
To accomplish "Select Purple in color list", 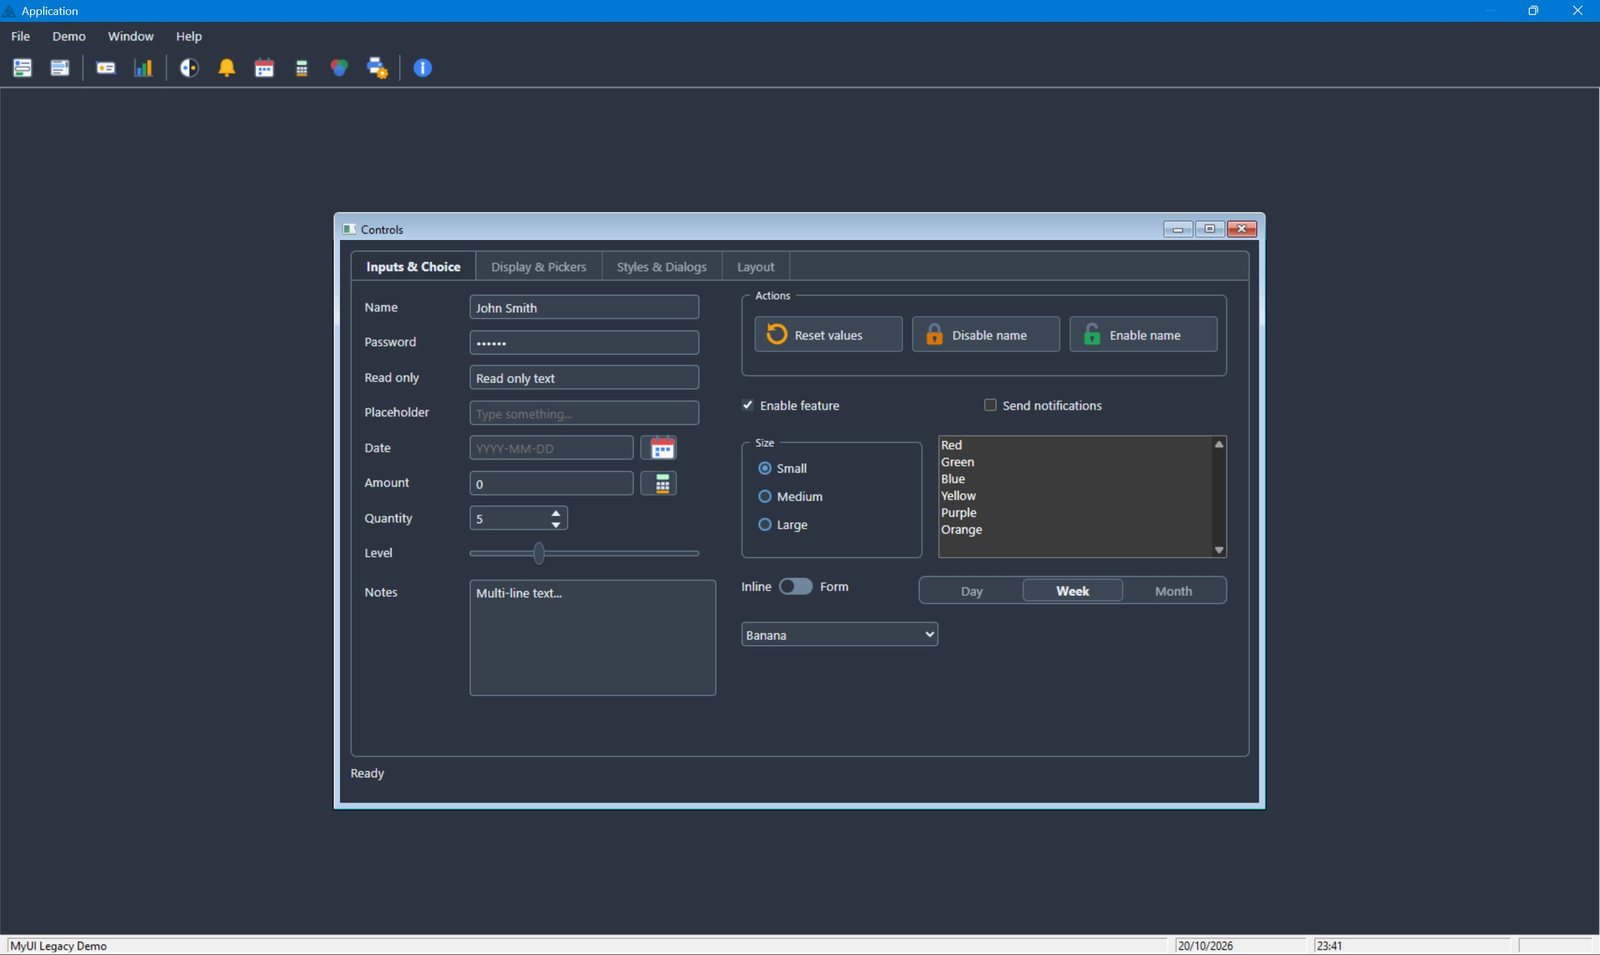I will pos(1074,513).
